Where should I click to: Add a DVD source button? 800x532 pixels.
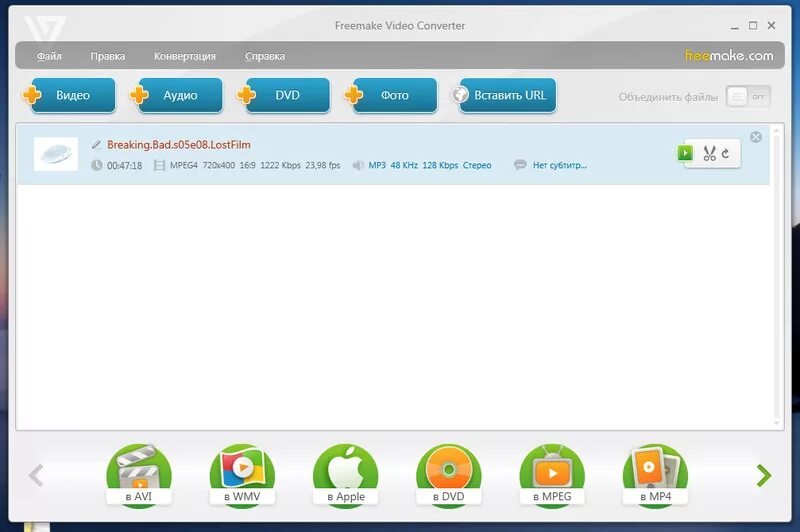(284, 95)
